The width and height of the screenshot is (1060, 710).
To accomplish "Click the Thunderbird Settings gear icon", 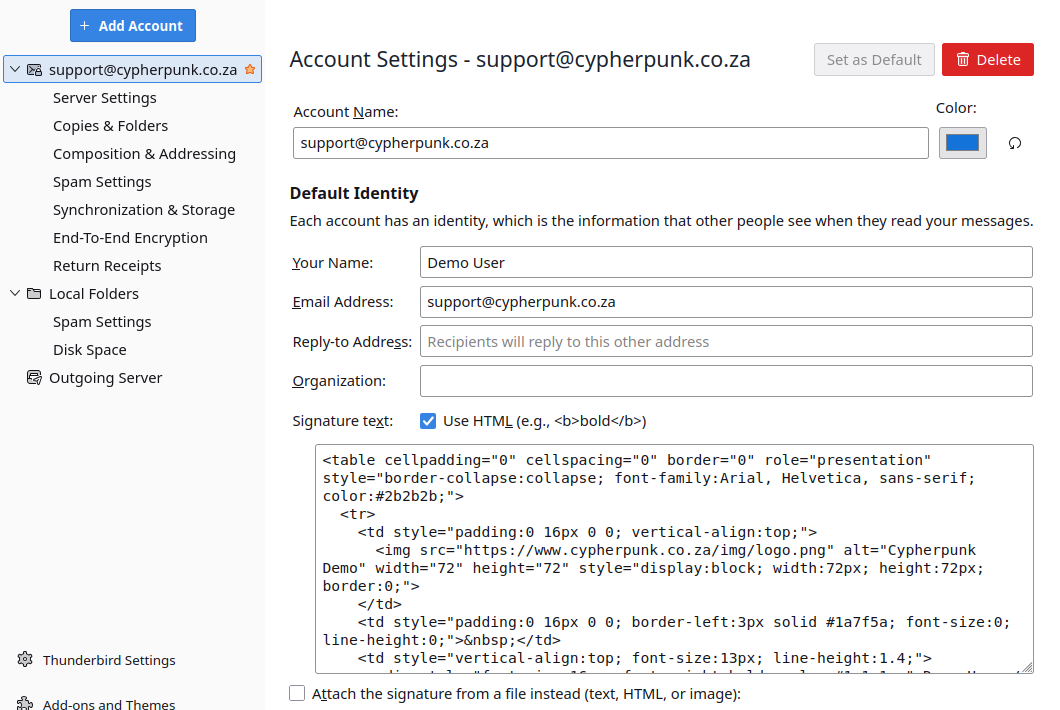I will [25, 659].
